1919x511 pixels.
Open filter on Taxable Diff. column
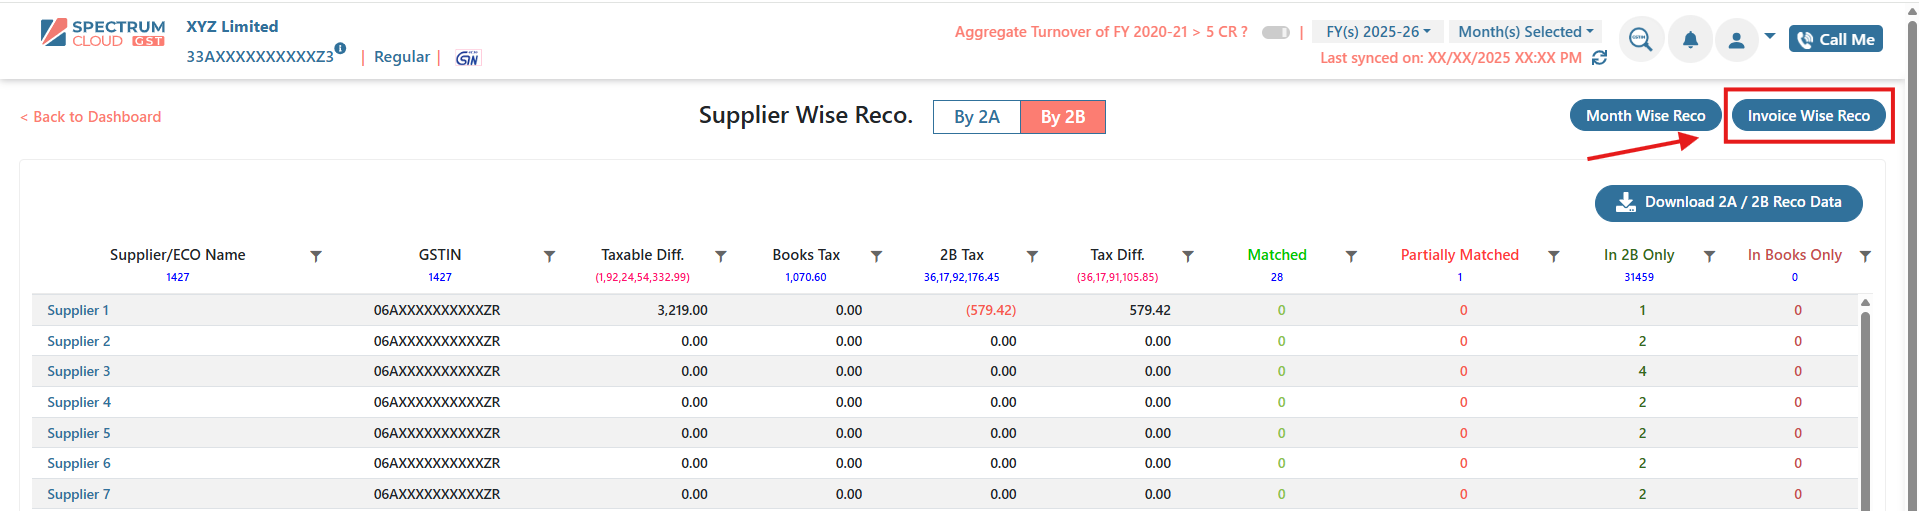pos(721,257)
